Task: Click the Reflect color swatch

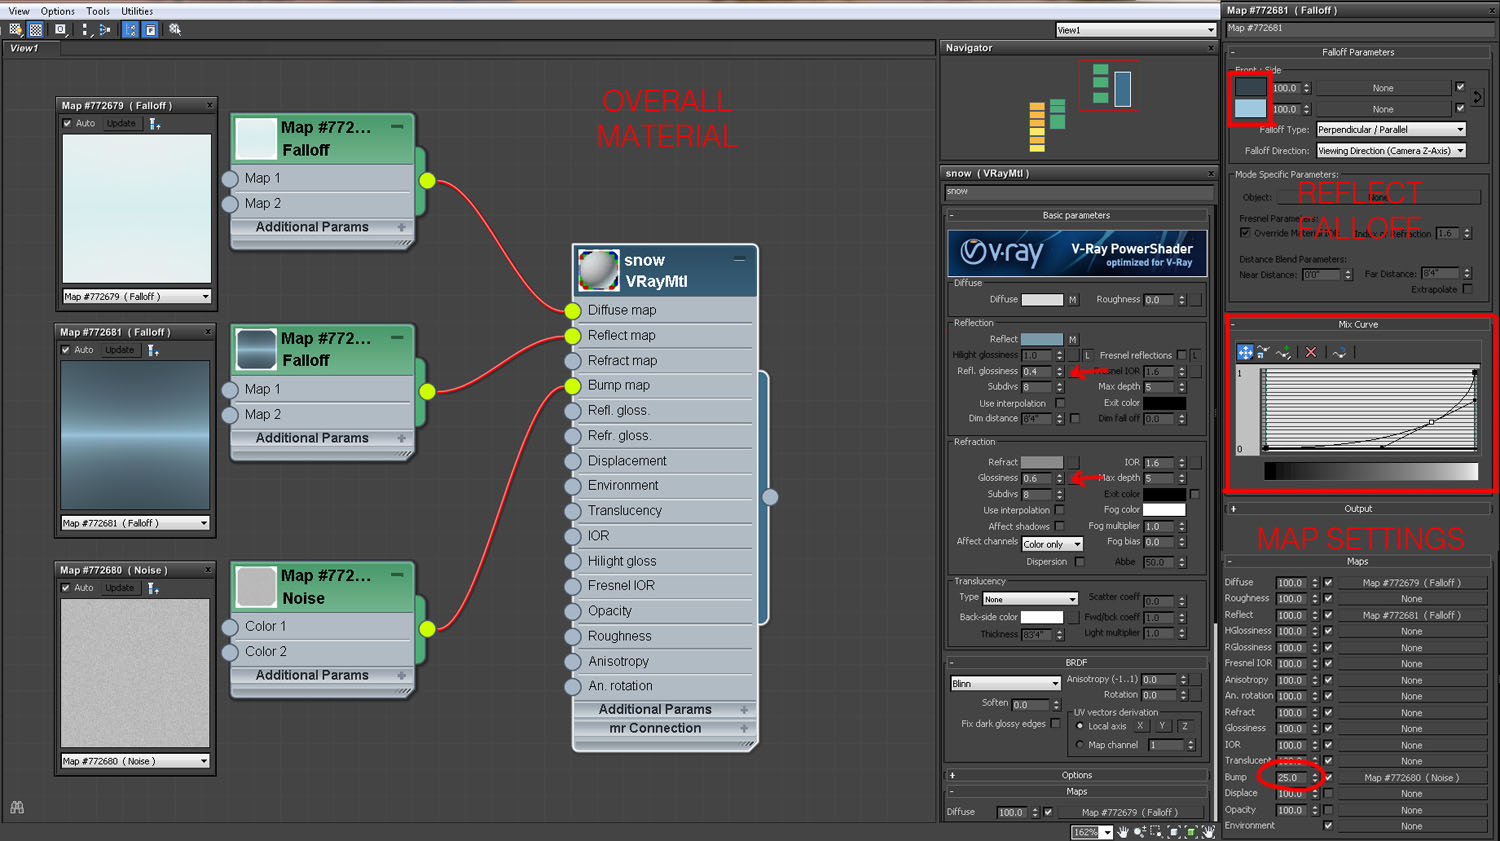Action: [x=1041, y=339]
